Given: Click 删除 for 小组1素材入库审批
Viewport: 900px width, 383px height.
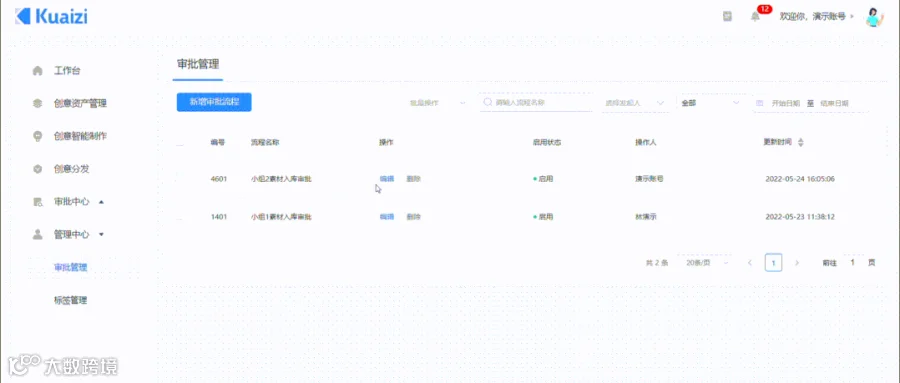Looking at the screenshot, I should click(x=414, y=217).
